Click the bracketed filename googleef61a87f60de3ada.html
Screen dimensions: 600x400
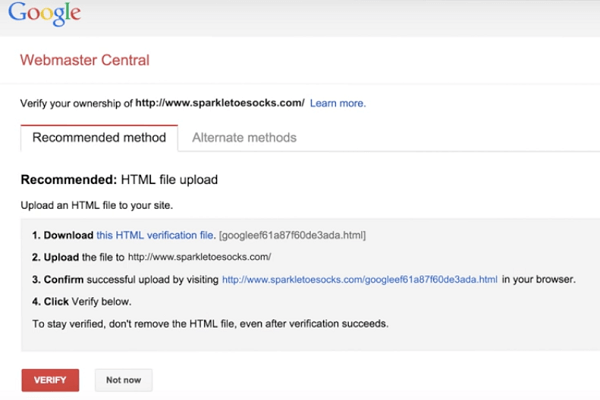292,235
